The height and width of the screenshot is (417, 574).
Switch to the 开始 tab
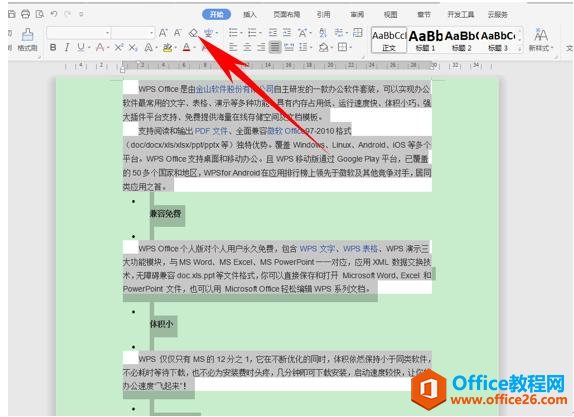tap(216, 14)
